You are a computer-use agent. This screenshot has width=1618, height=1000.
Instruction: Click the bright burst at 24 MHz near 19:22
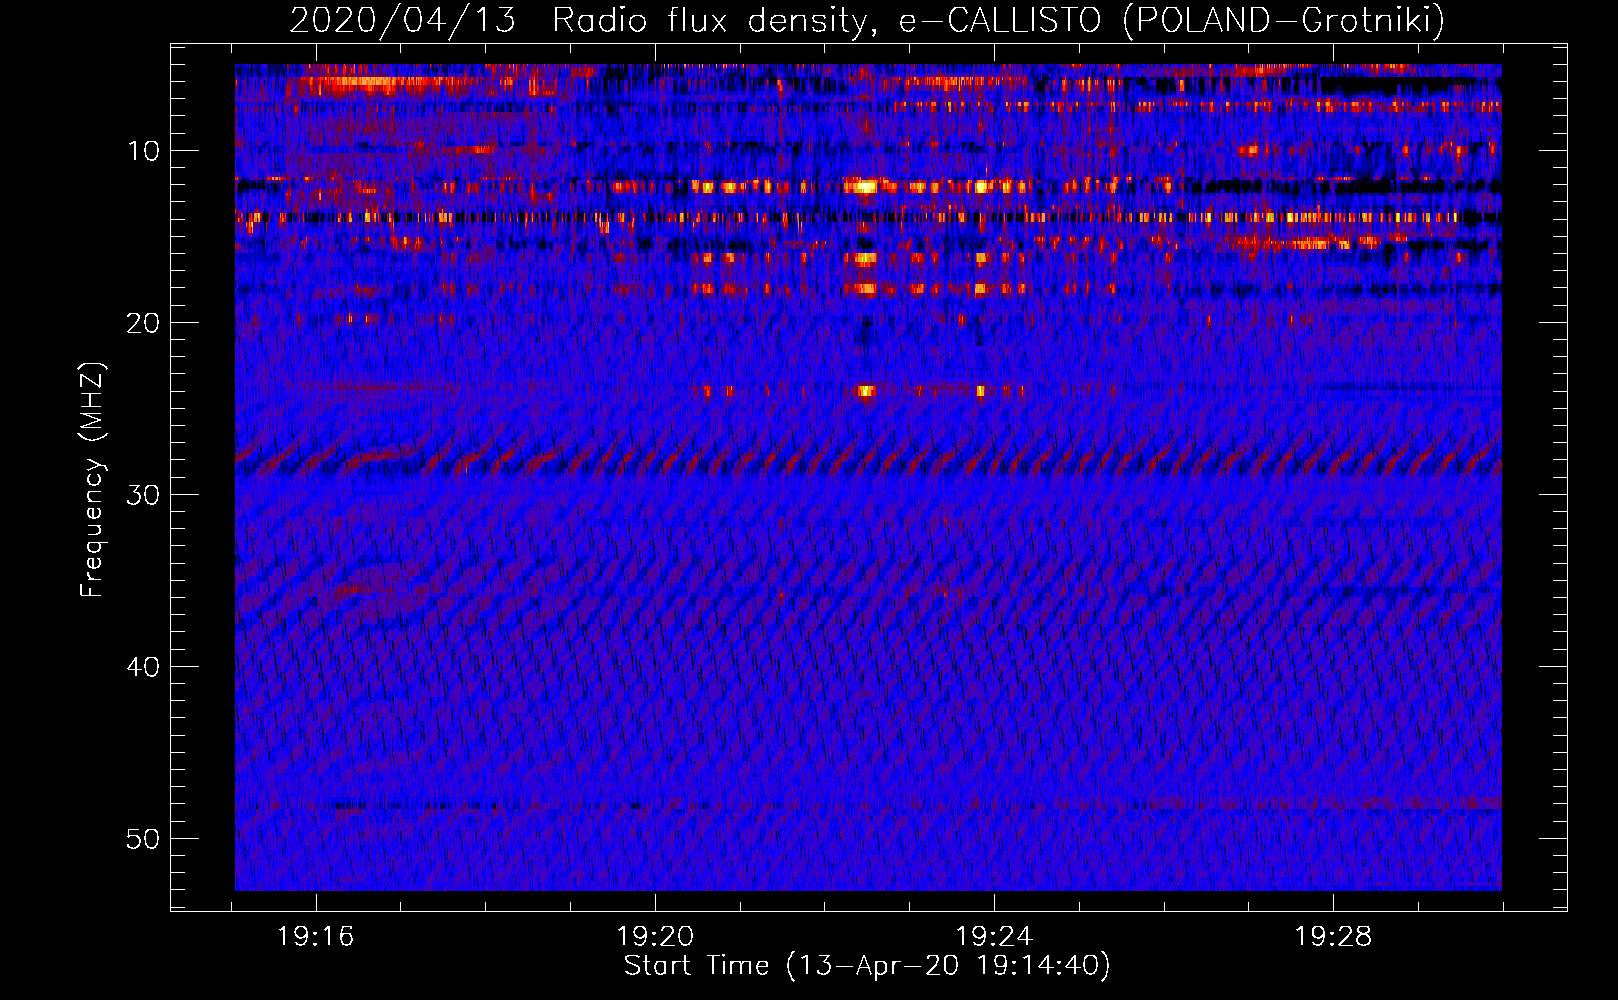pyautogui.click(x=866, y=391)
